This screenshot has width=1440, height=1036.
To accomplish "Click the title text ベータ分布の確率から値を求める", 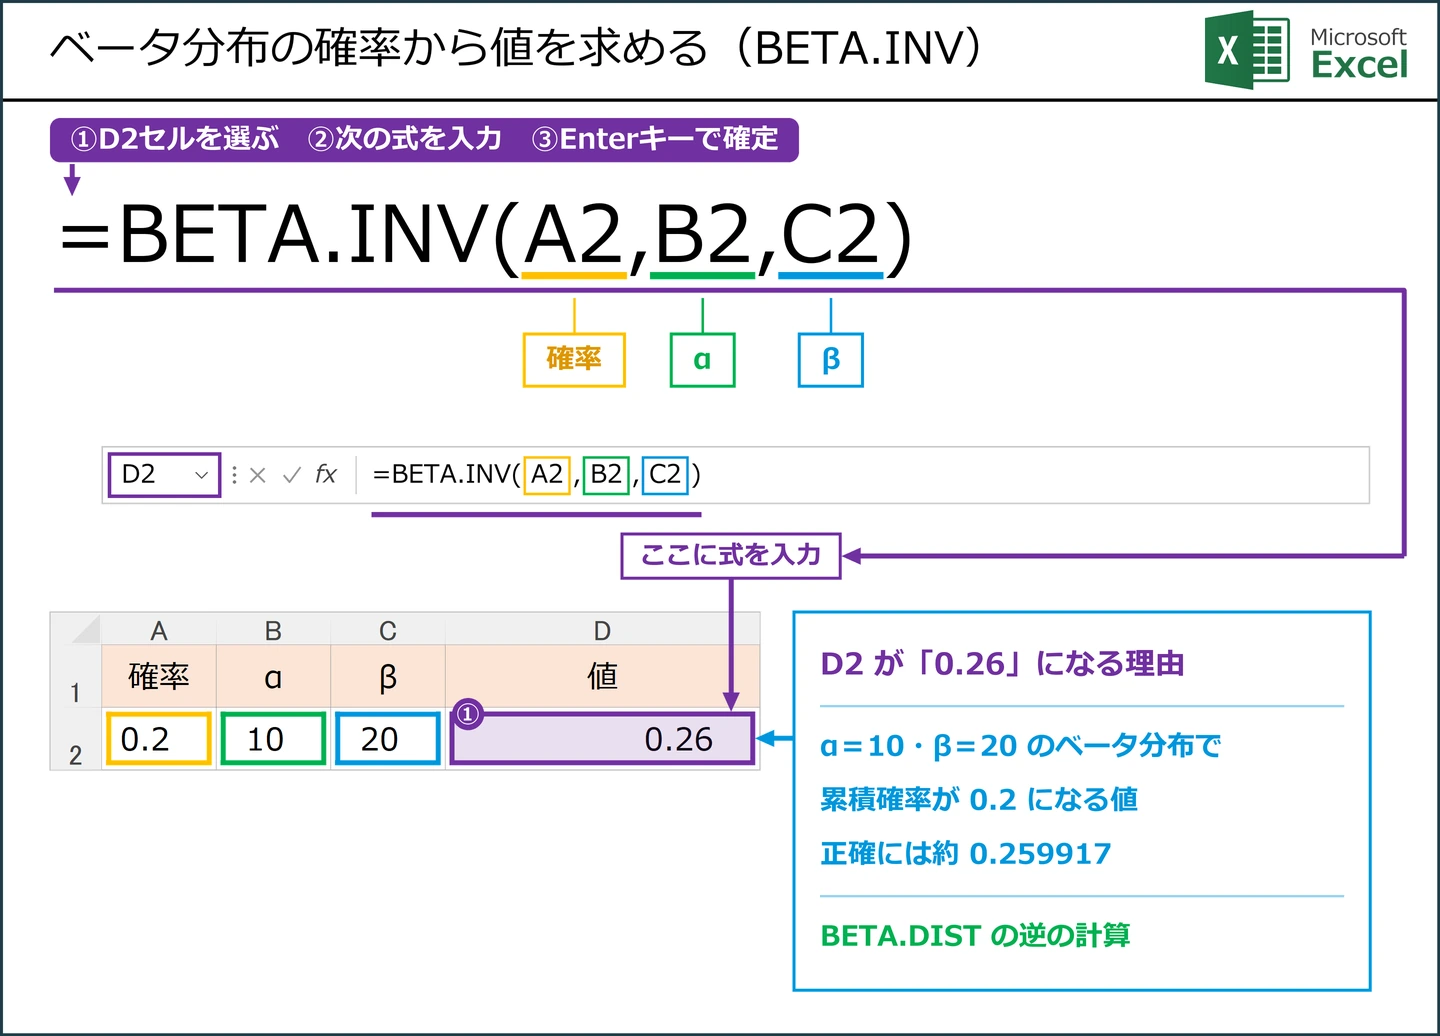I will click(x=380, y=48).
